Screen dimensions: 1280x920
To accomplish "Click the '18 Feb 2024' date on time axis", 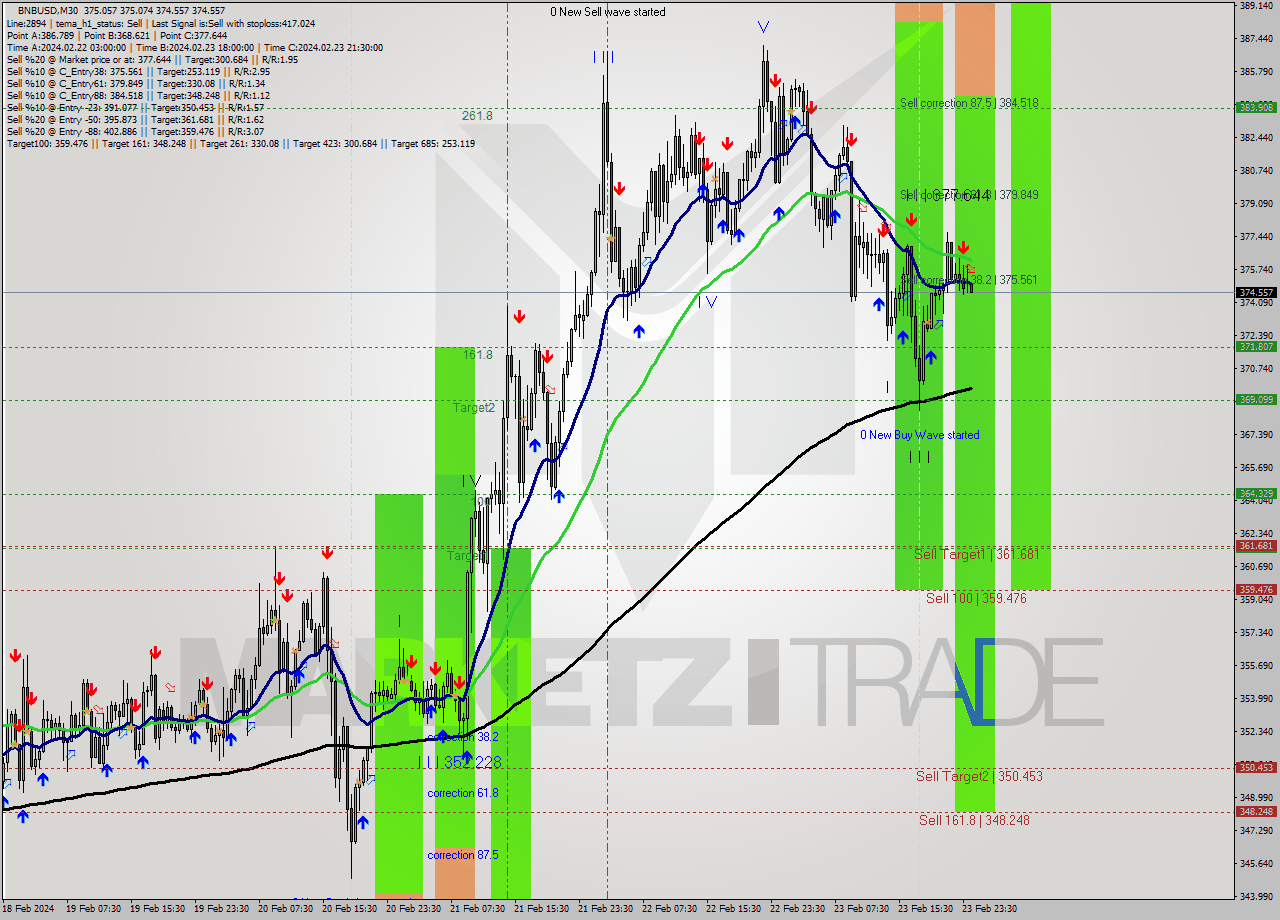I will (x=28, y=909).
